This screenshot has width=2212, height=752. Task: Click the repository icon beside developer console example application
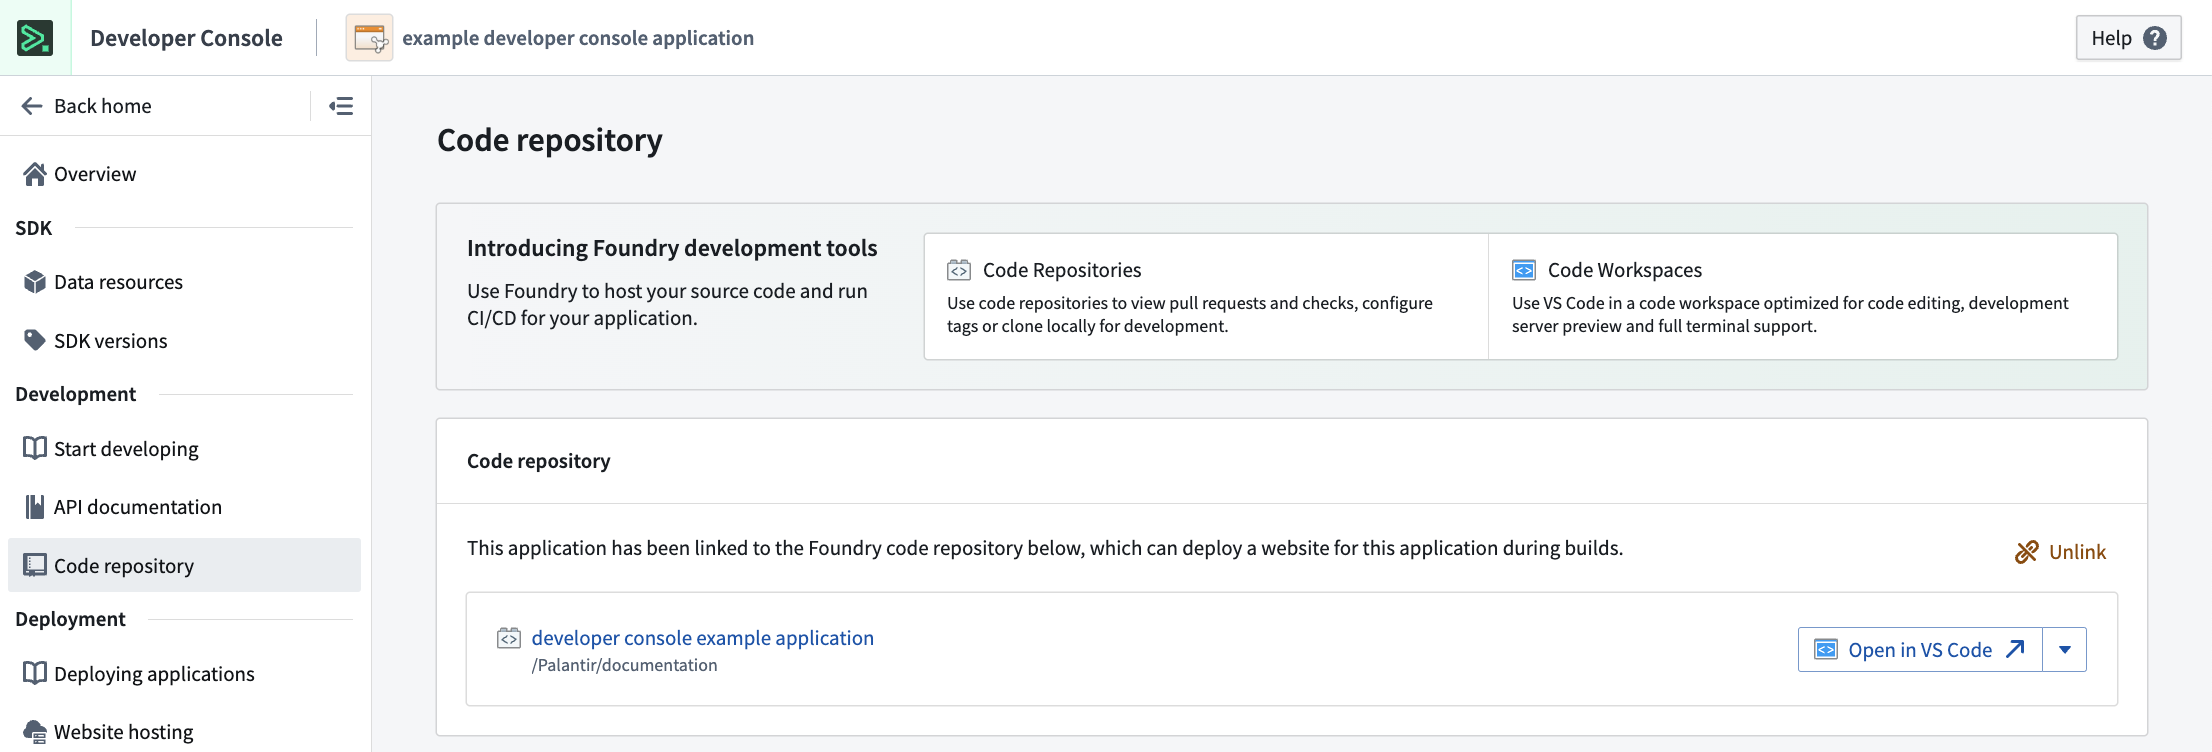[509, 638]
